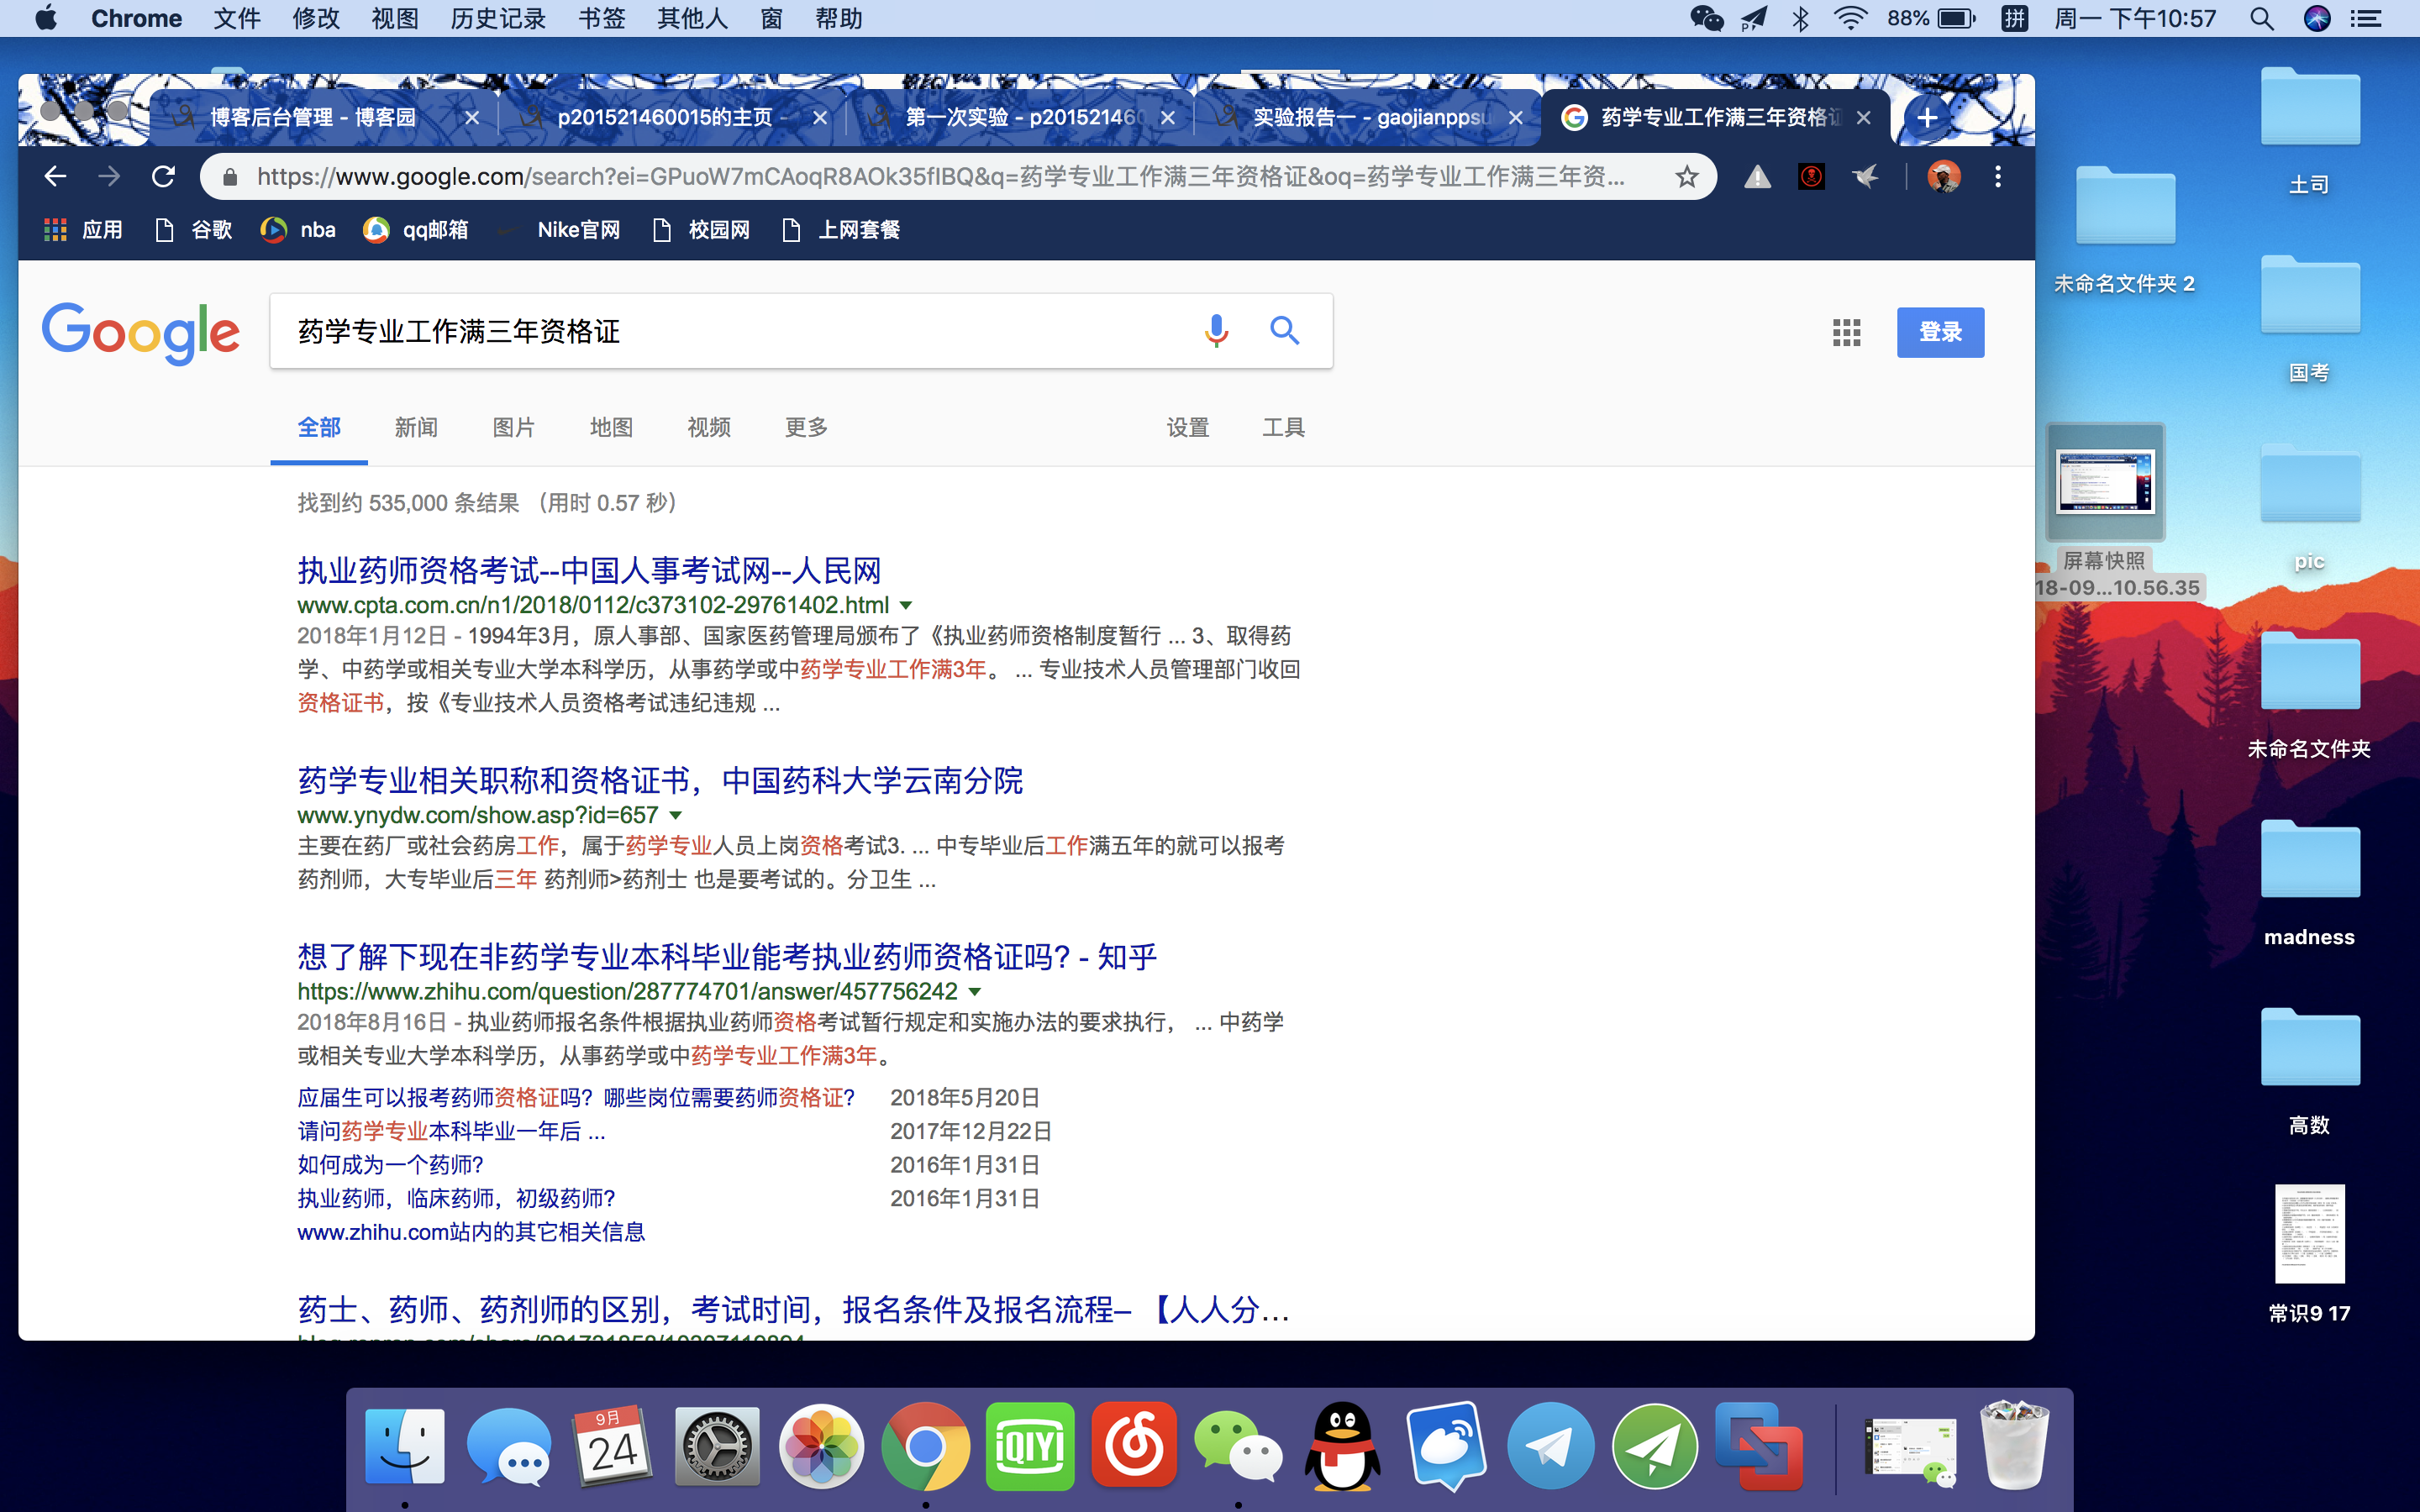Open WeChat menu bar status icon
Viewport: 2420px width, 1512px height.
pyautogui.click(x=1706, y=19)
